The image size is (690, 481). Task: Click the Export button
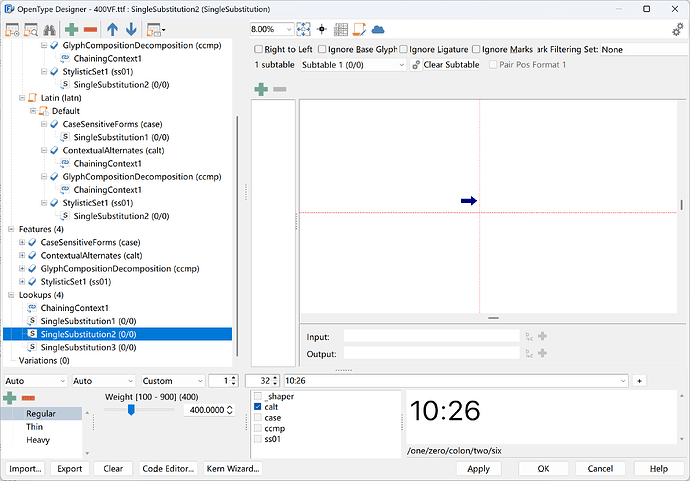point(70,469)
